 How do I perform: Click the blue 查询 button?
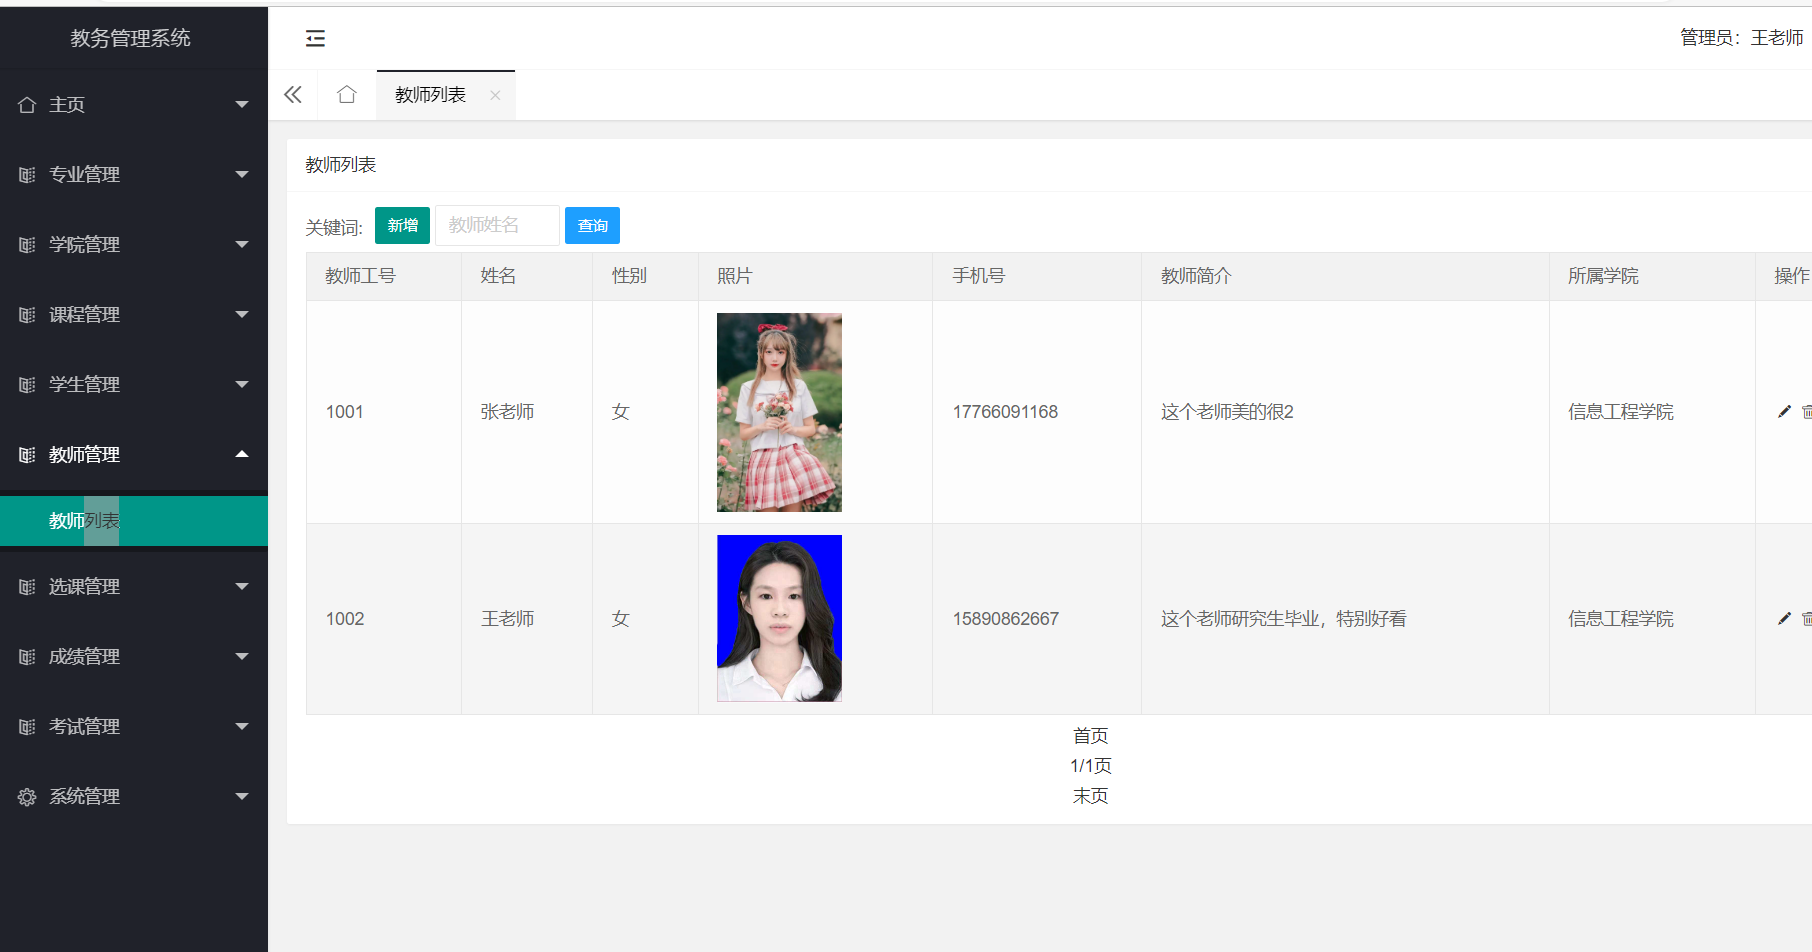pos(592,226)
